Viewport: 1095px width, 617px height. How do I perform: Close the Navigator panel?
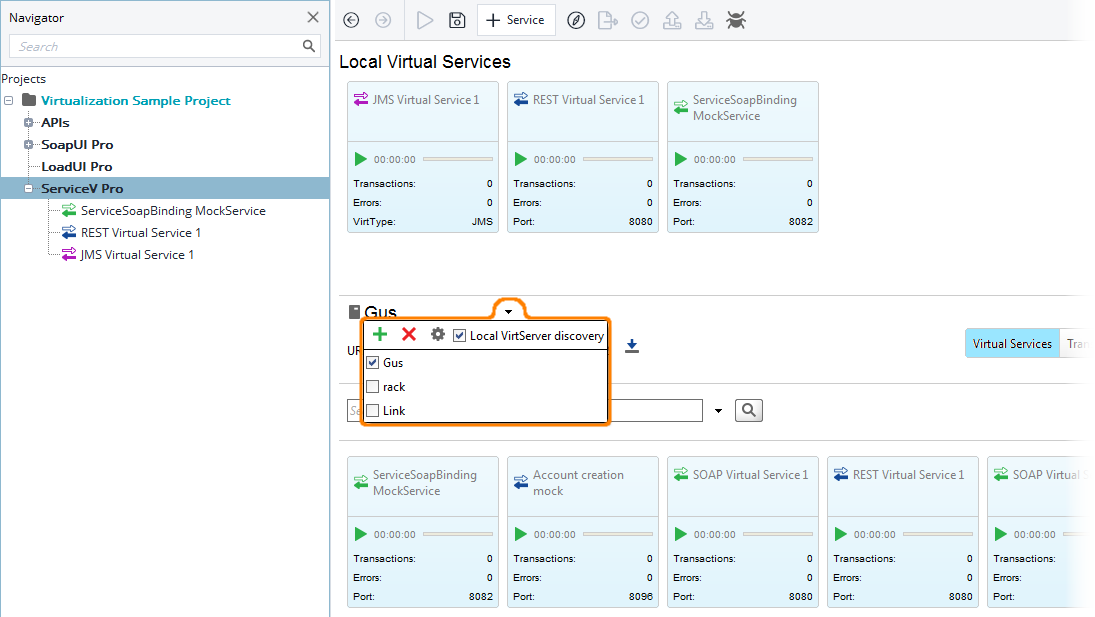[313, 17]
